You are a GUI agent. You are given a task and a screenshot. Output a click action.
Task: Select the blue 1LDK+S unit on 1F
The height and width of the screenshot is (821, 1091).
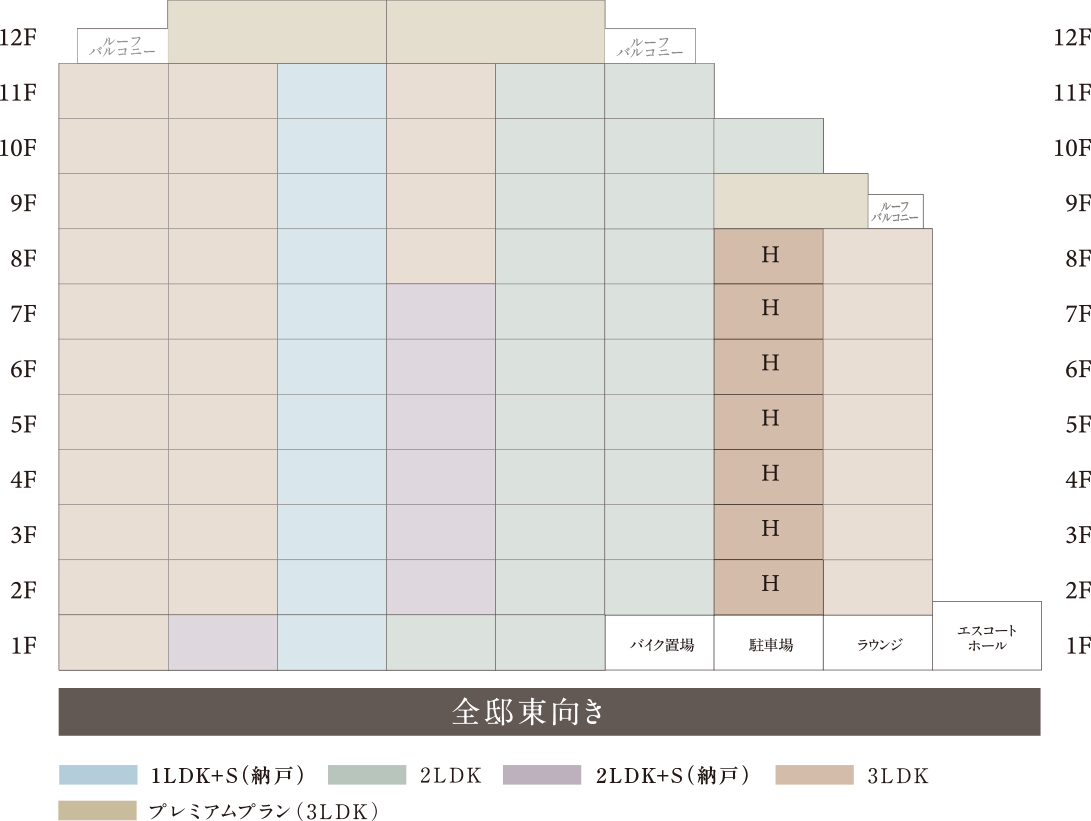pyautogui.click(x=332, y=643)
